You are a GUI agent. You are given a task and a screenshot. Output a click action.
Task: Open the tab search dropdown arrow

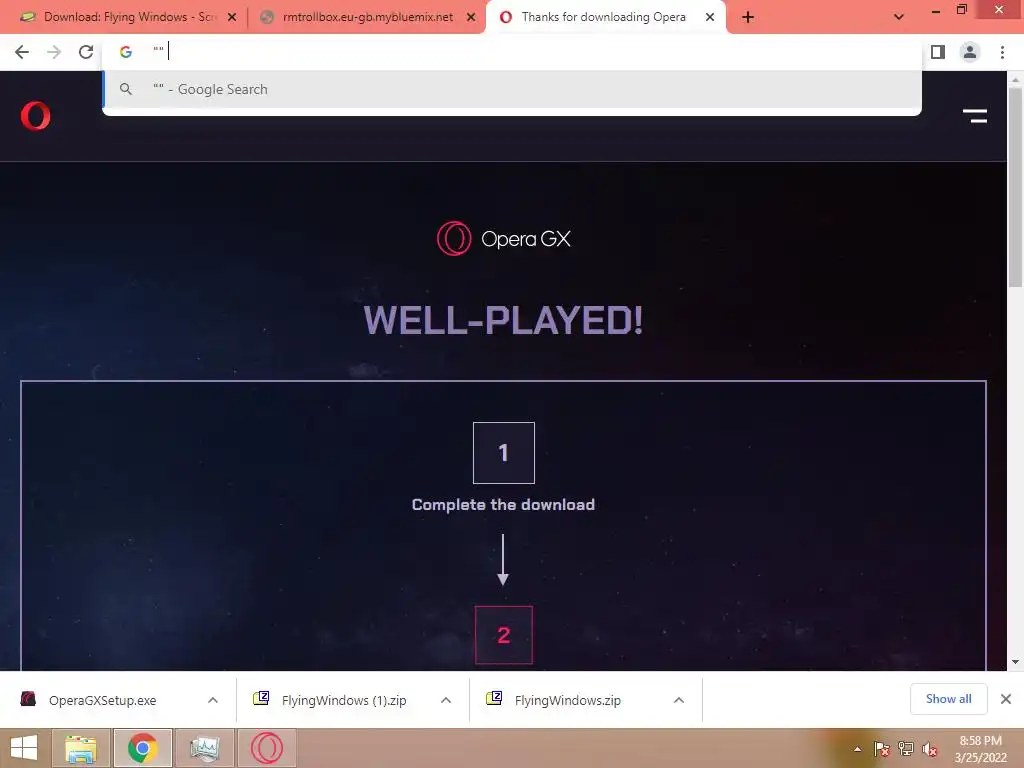click(x=899, y=17)
